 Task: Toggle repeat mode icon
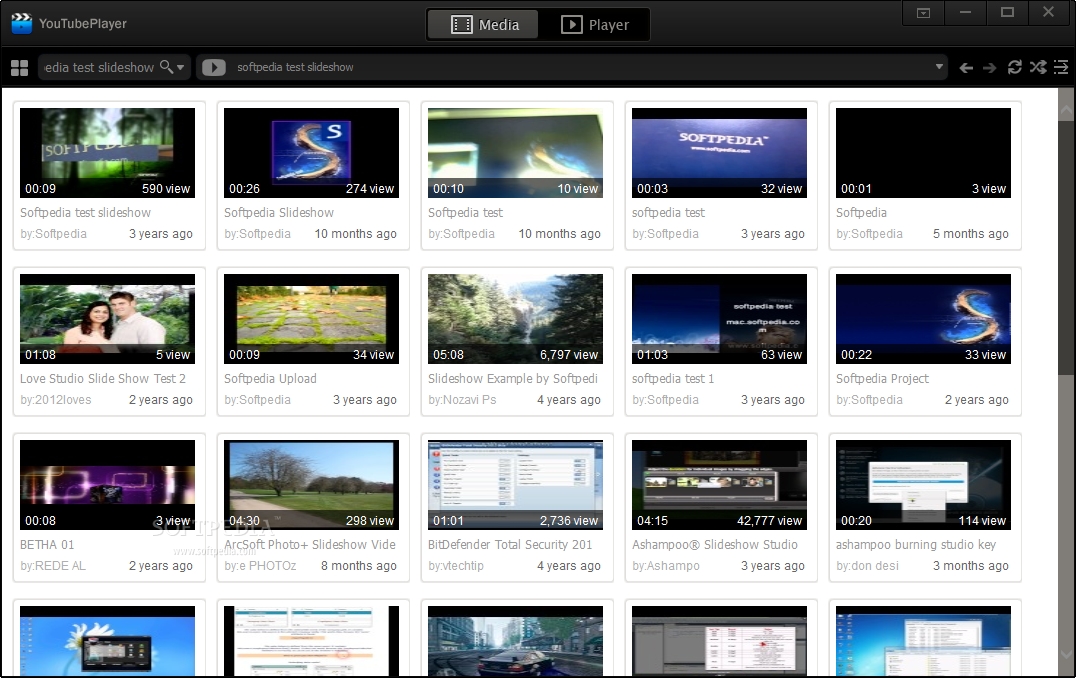point(1014,67)
